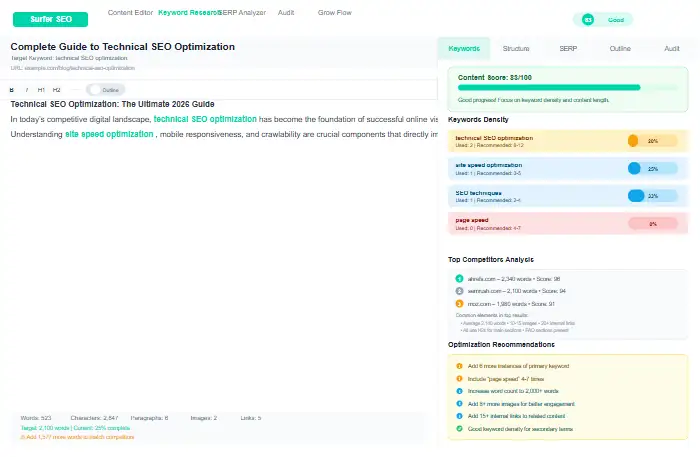This screenshot has height=457, width=700.
Task: Click the red 0% density indicator for page speed
Action: click(652, 224)
